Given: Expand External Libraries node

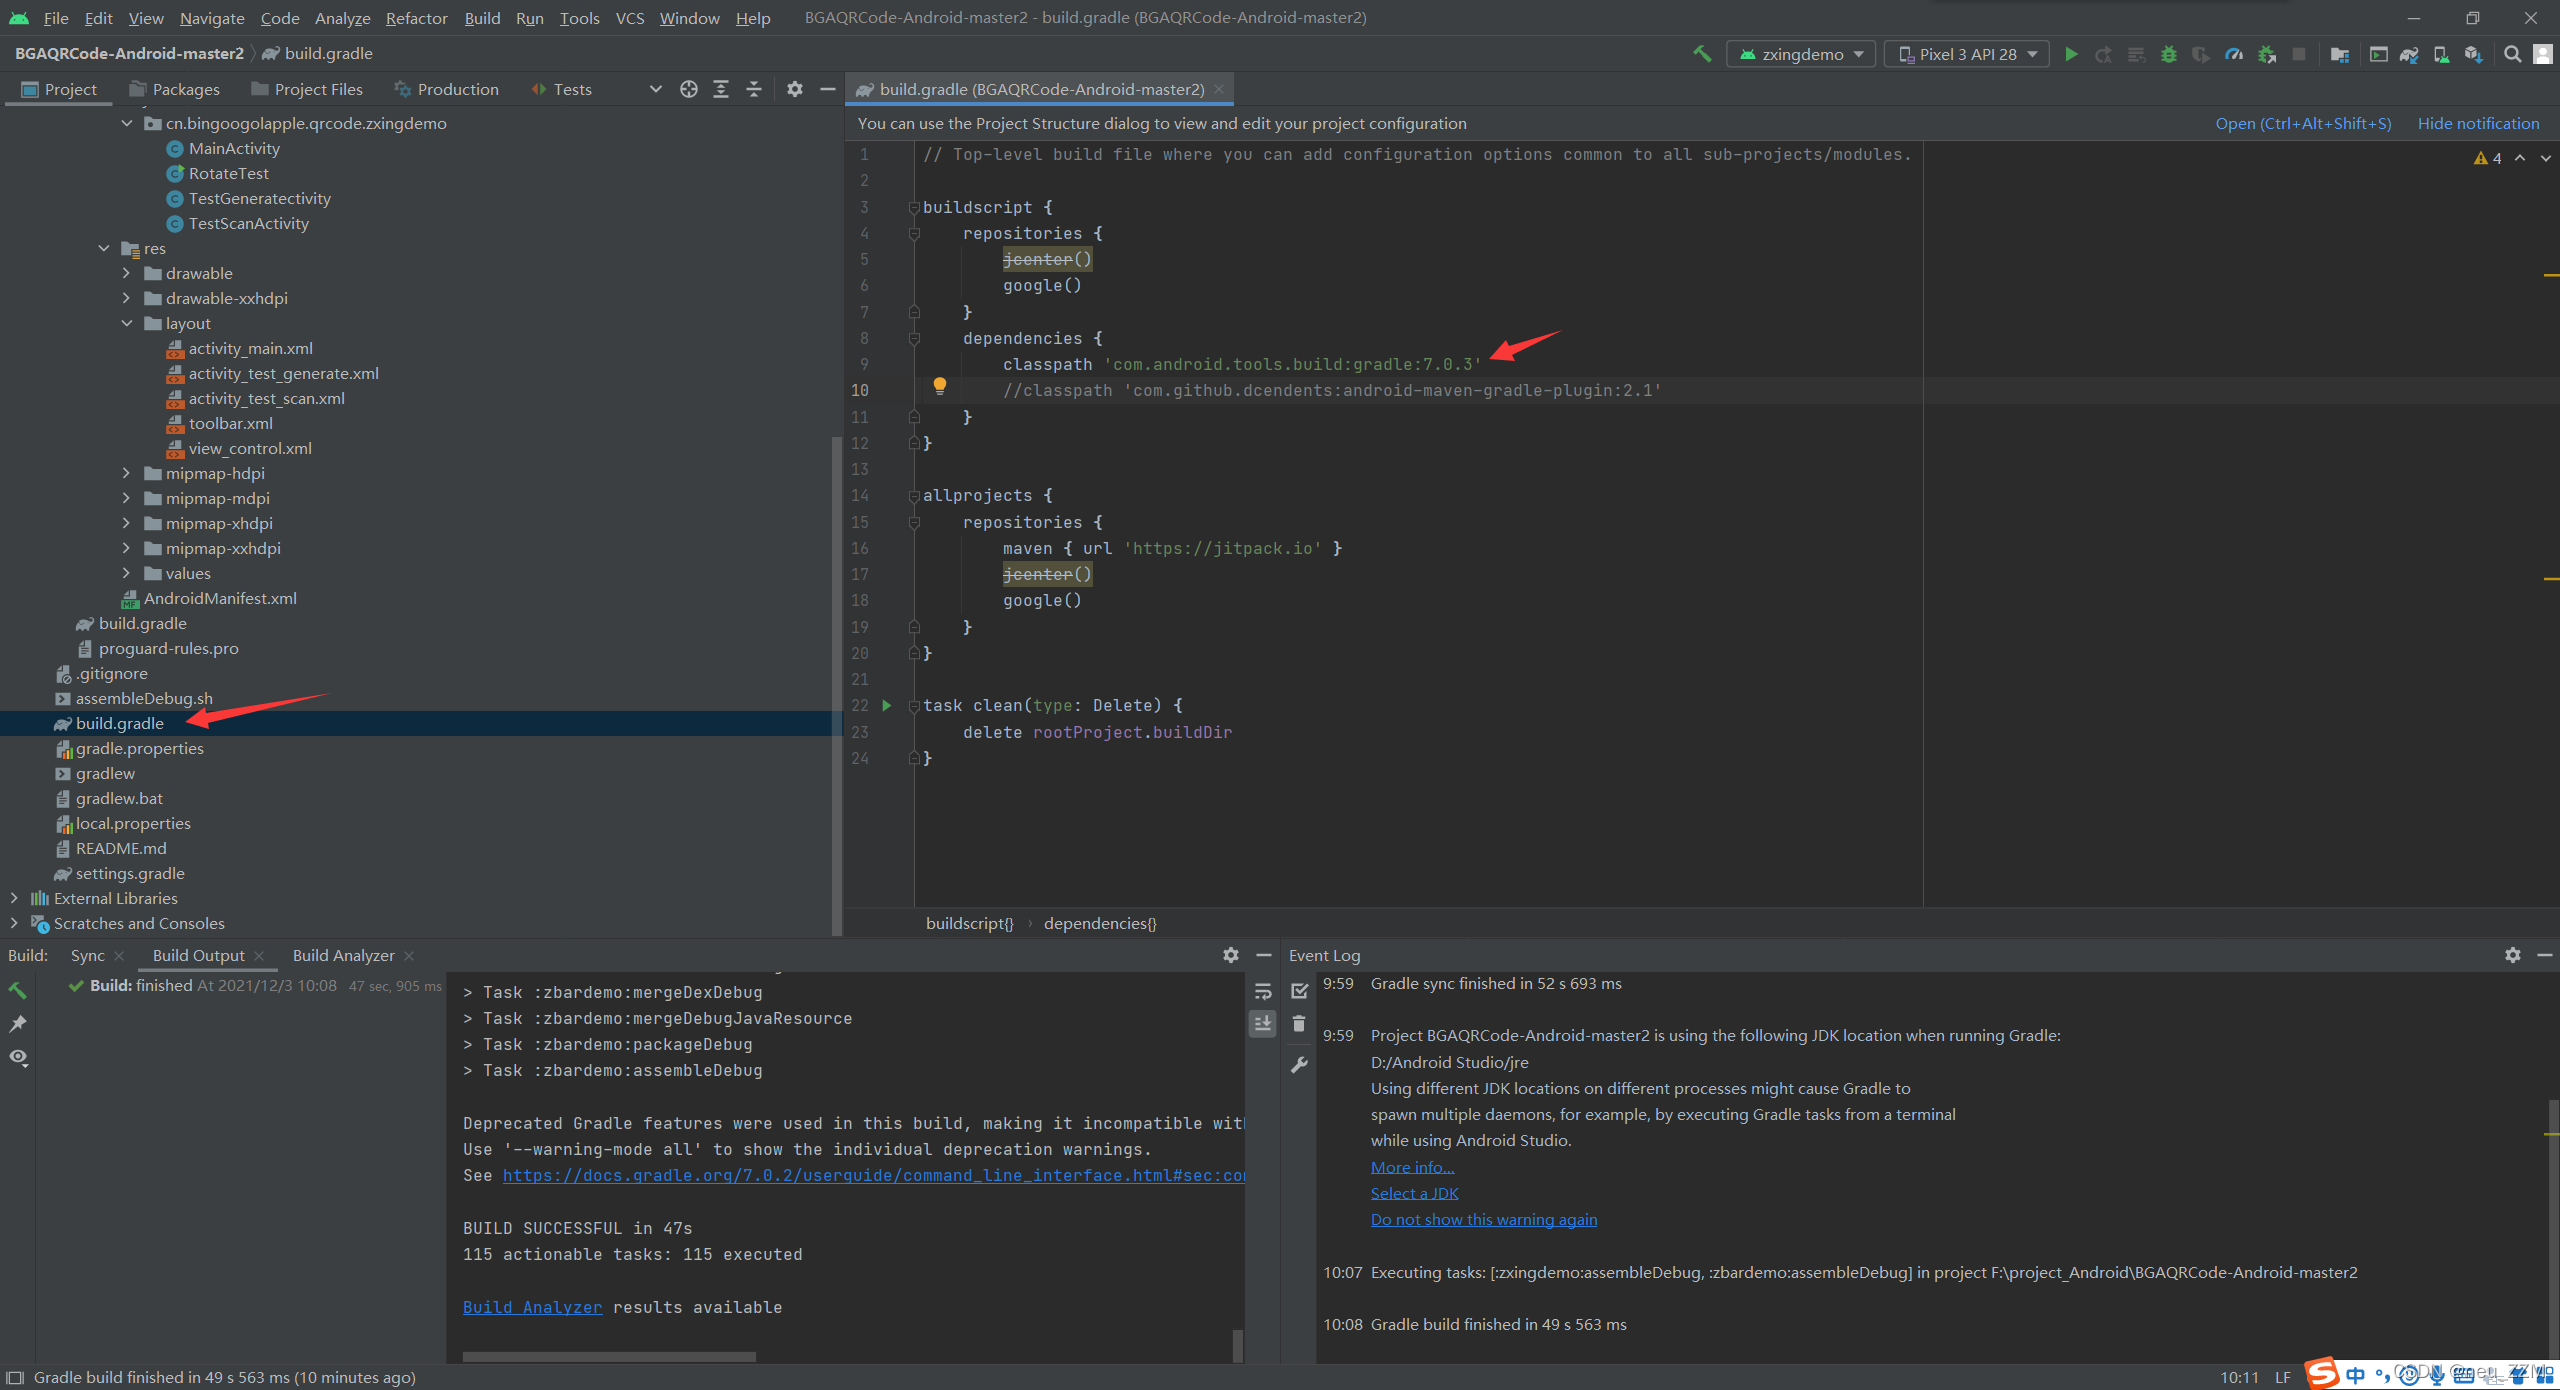Looking at the screenshot, I should point(14,898).
